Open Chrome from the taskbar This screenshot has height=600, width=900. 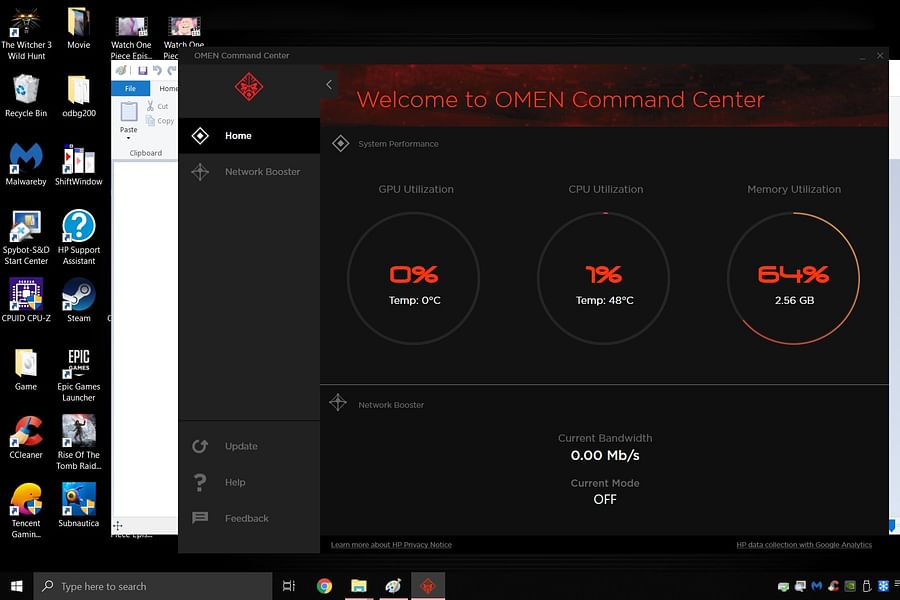324,586
